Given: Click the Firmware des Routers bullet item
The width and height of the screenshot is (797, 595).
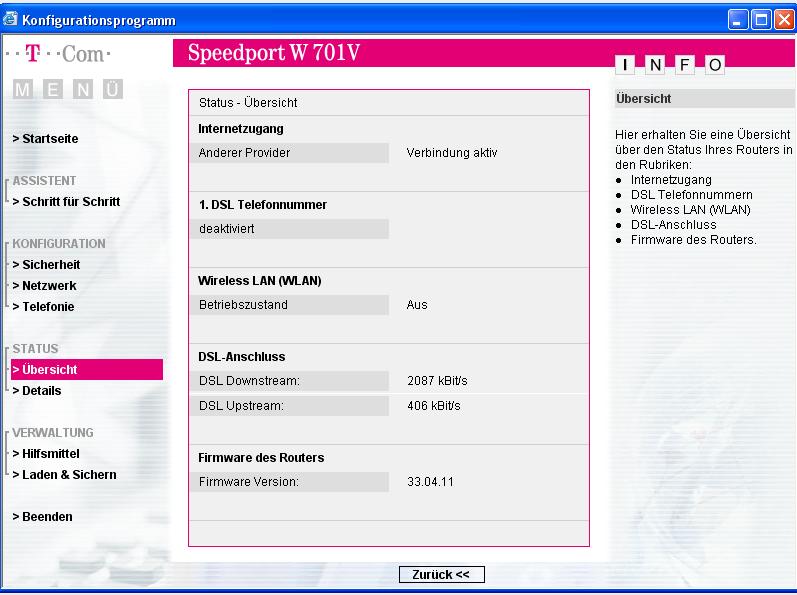Looking at the screenshot, I should coord(694,240).
